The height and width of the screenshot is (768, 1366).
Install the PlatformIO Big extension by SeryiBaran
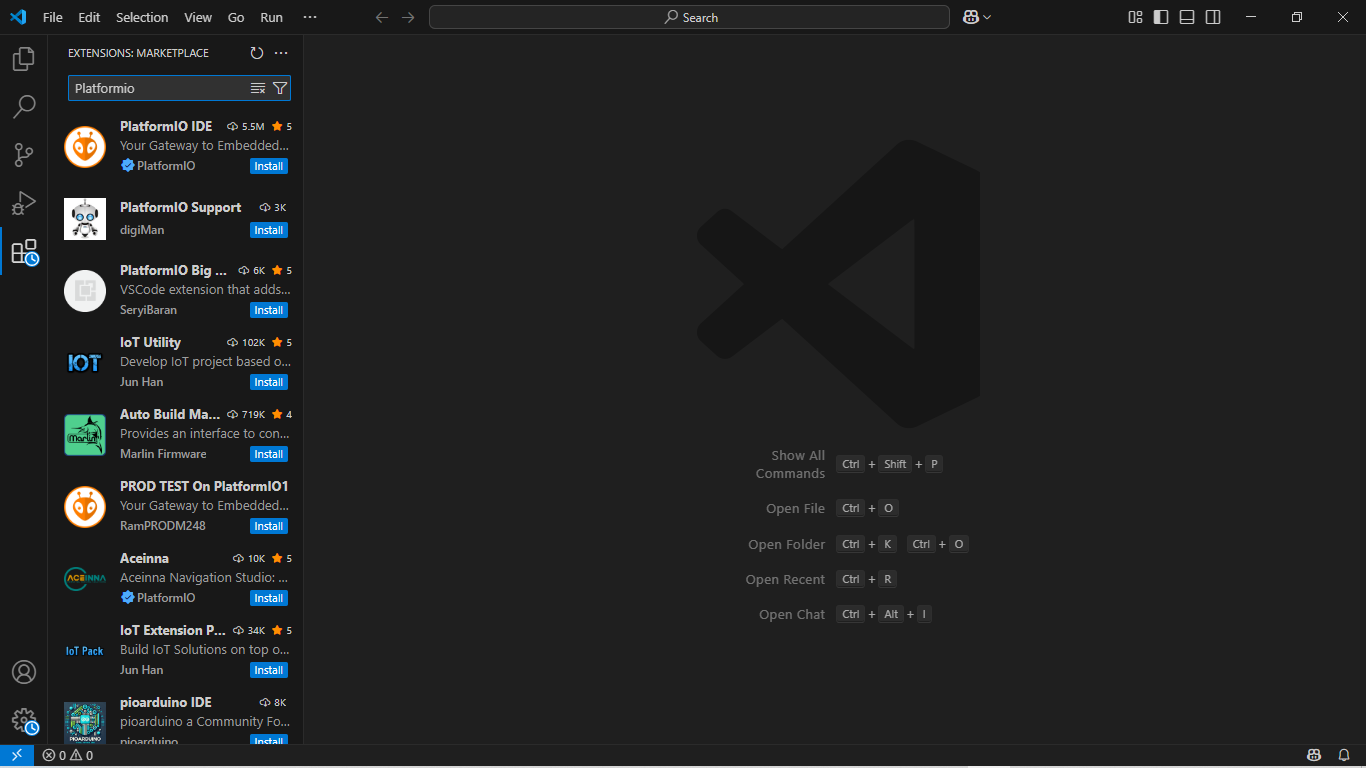tap(269, 310)
